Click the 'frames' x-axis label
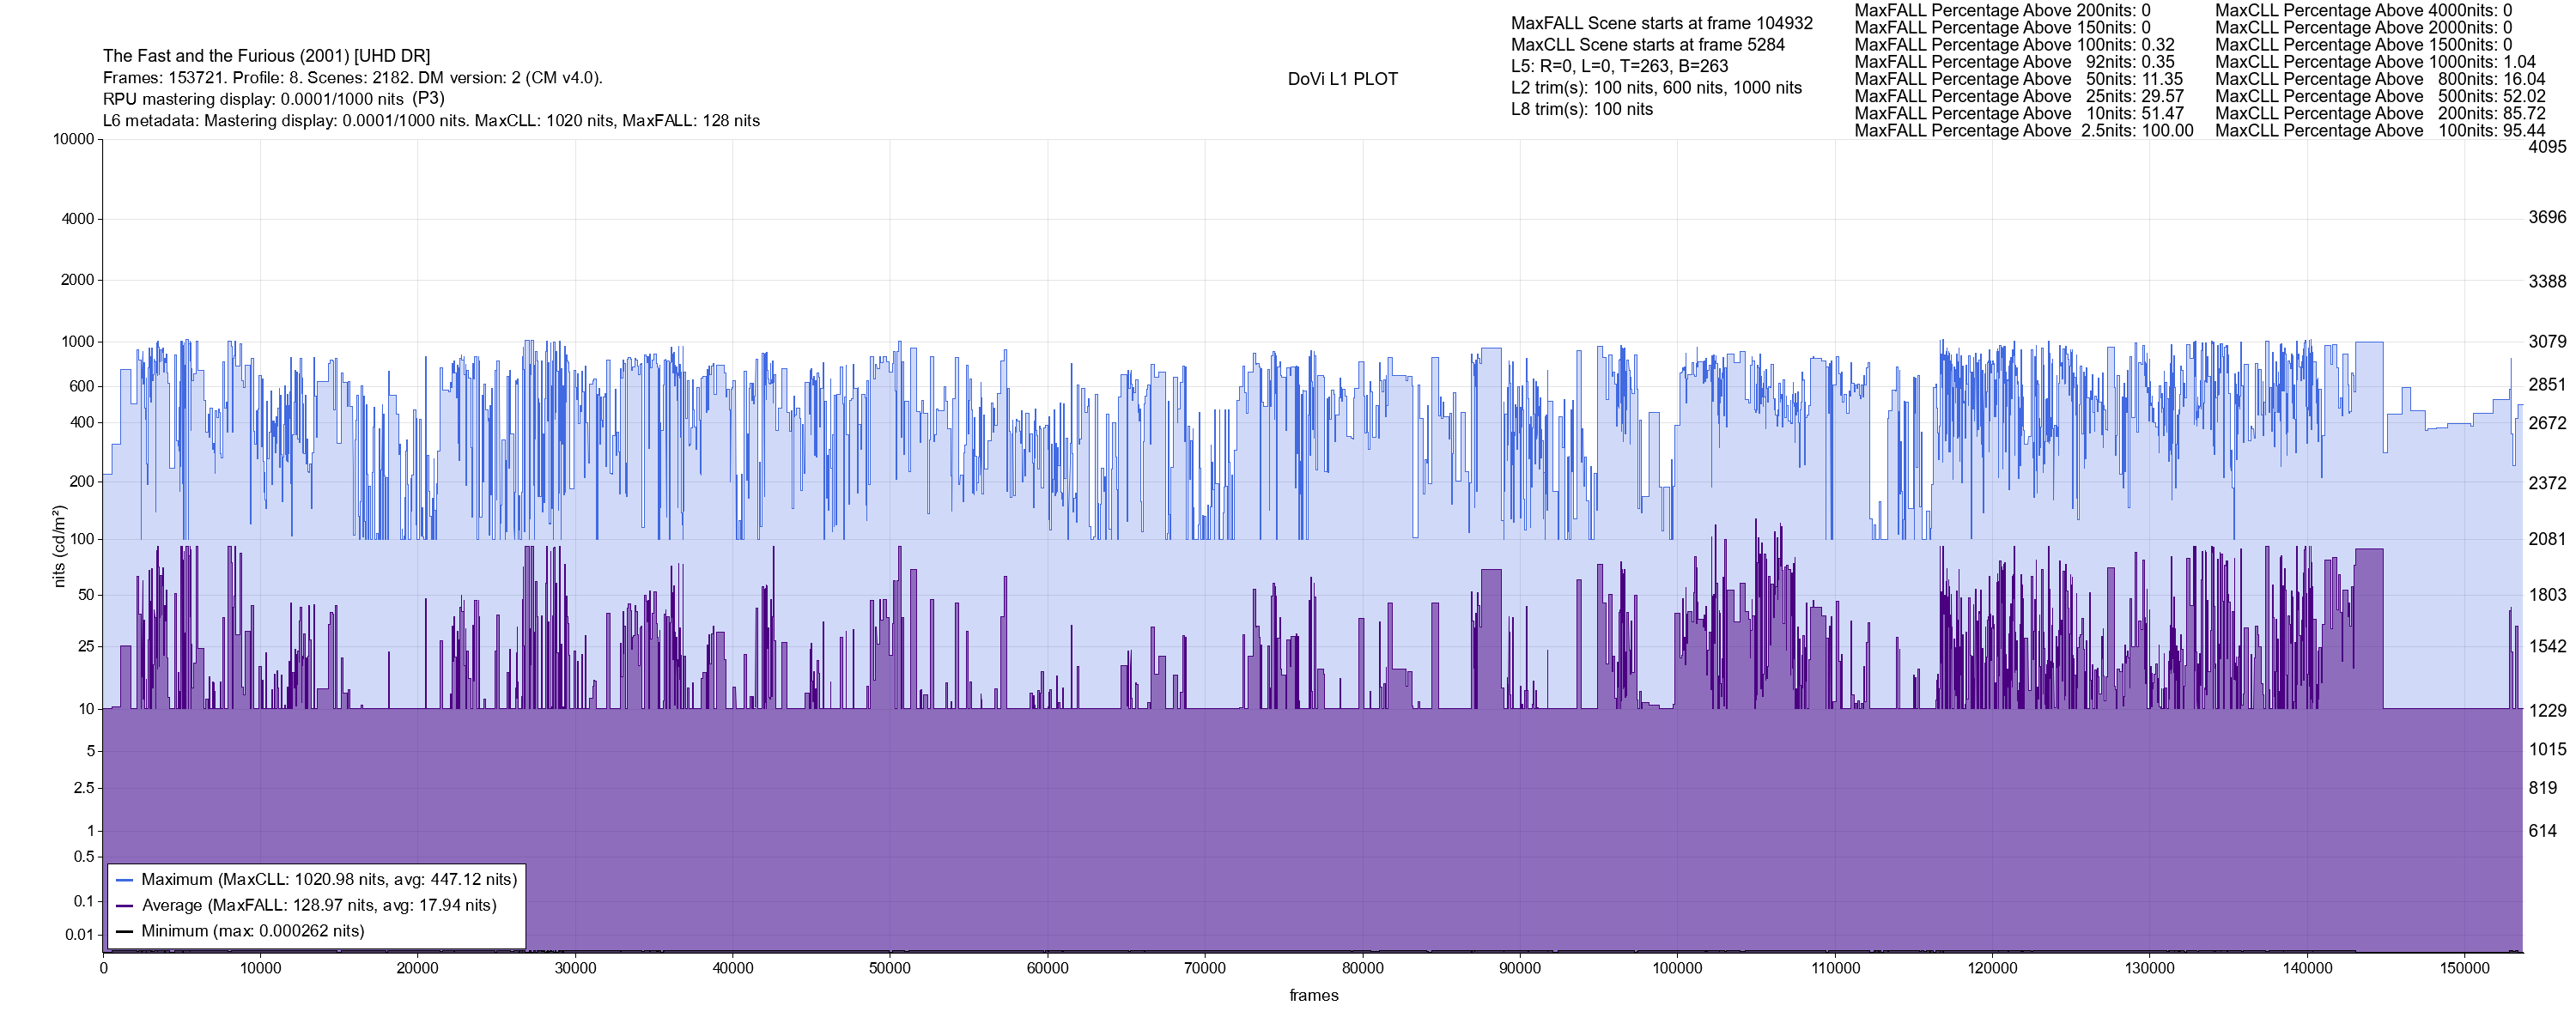Image resolution: width=2576 pixels, height=1030 pixels. coord(1313,995)
